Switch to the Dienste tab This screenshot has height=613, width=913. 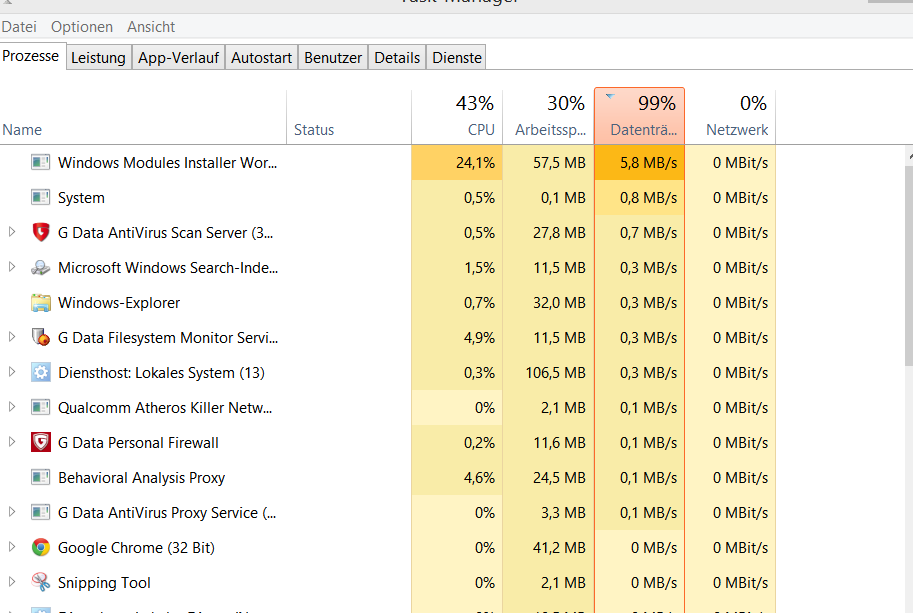[457, 58]
